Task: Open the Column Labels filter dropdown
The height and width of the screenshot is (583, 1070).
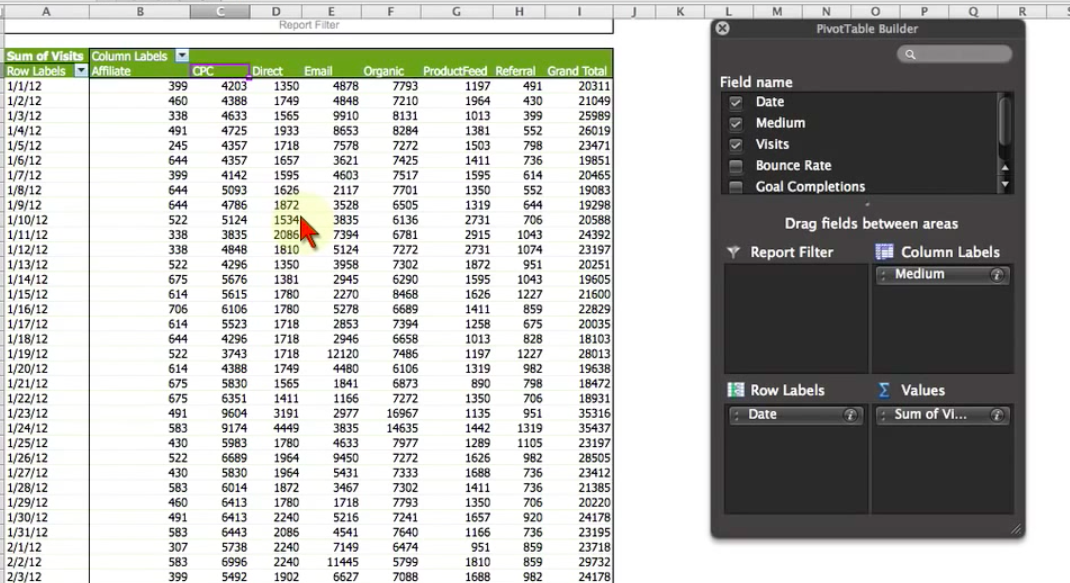Action: 182,55
